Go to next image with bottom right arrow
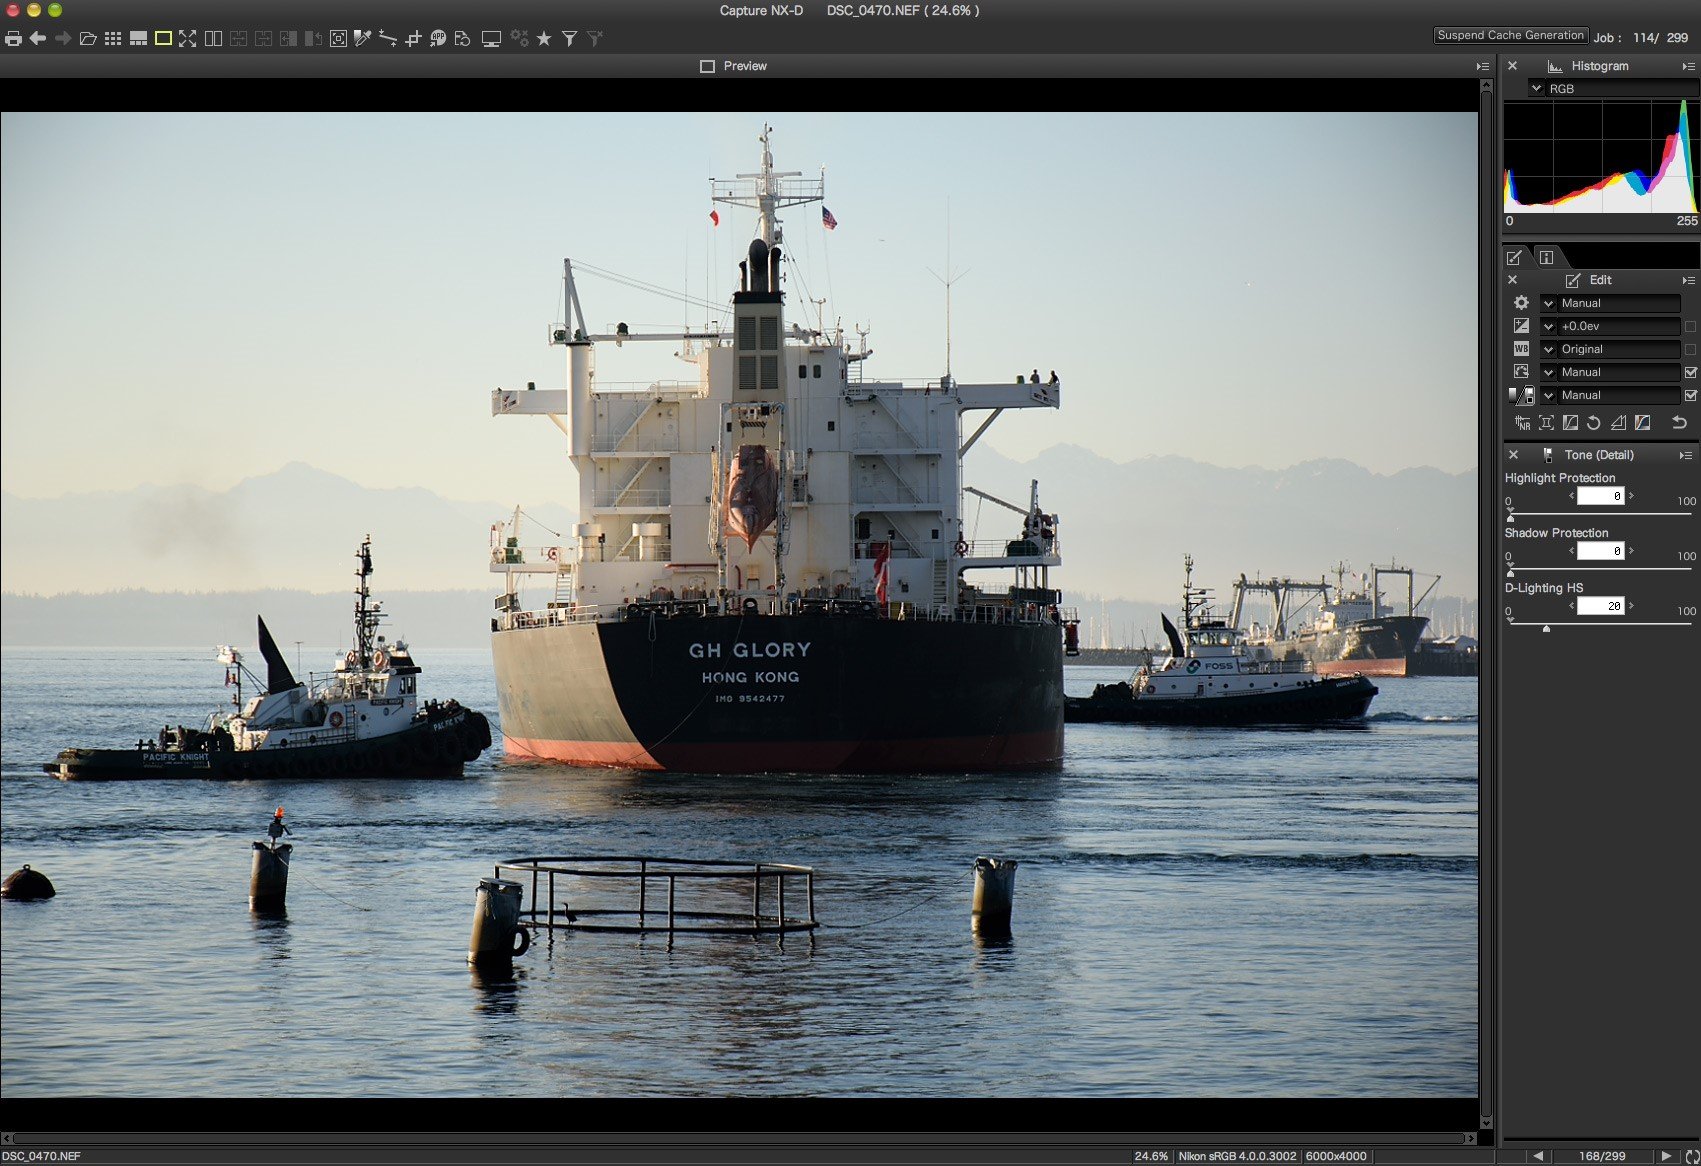 pyautogui.click(x=1666, y=1156)
